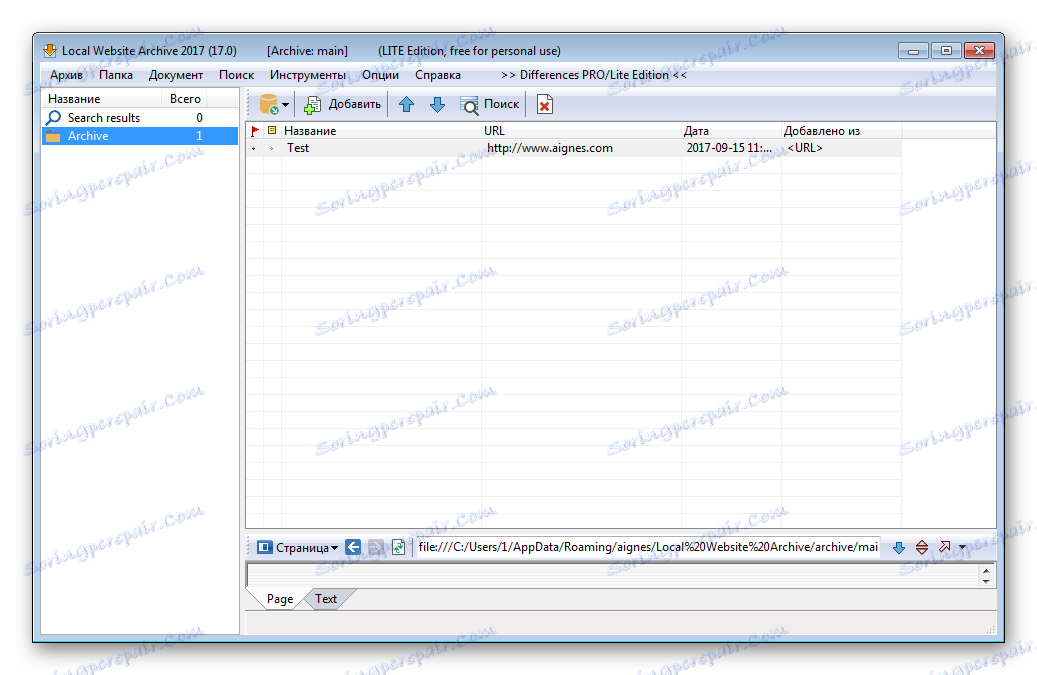Viewport: 1037px width, 675px height.
Task: Sort by the yellow note column header
Action: coord(272,131)
